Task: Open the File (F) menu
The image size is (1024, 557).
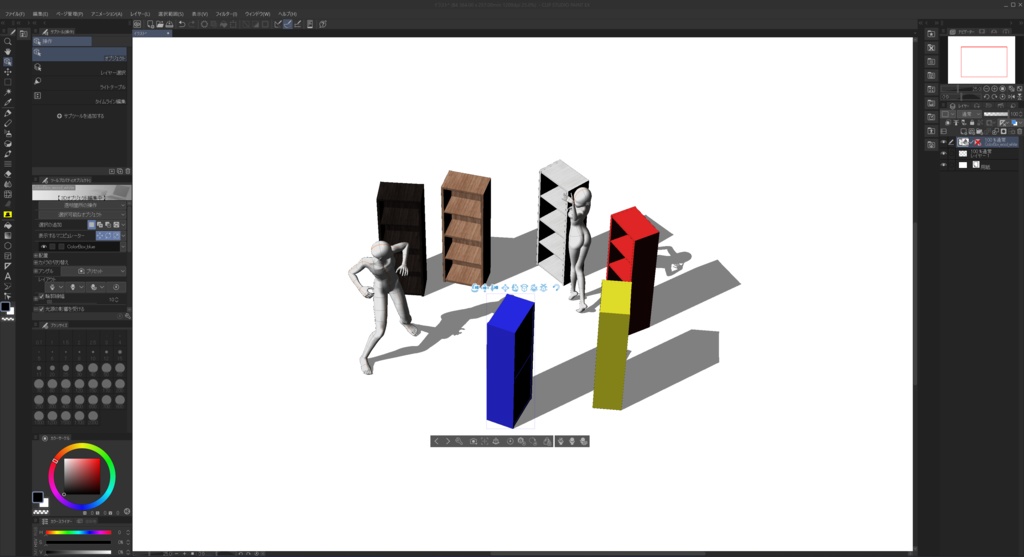Action: tap(14, 14)
